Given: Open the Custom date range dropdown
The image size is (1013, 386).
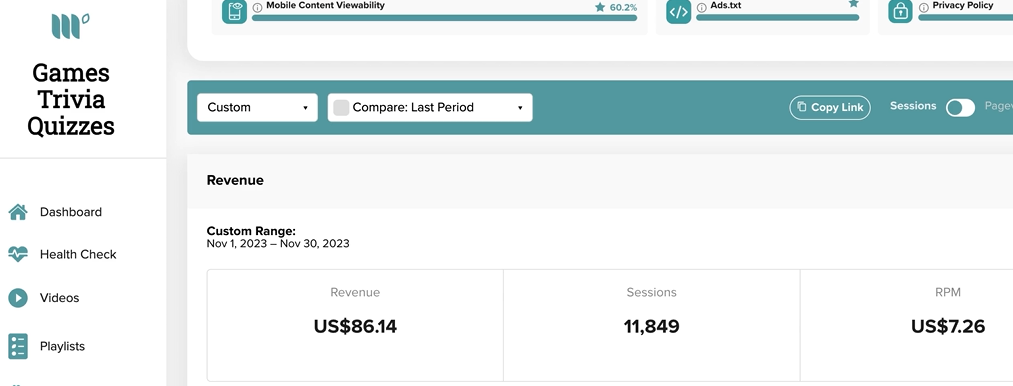Looking at the screenshot, I should pos(257,107).
